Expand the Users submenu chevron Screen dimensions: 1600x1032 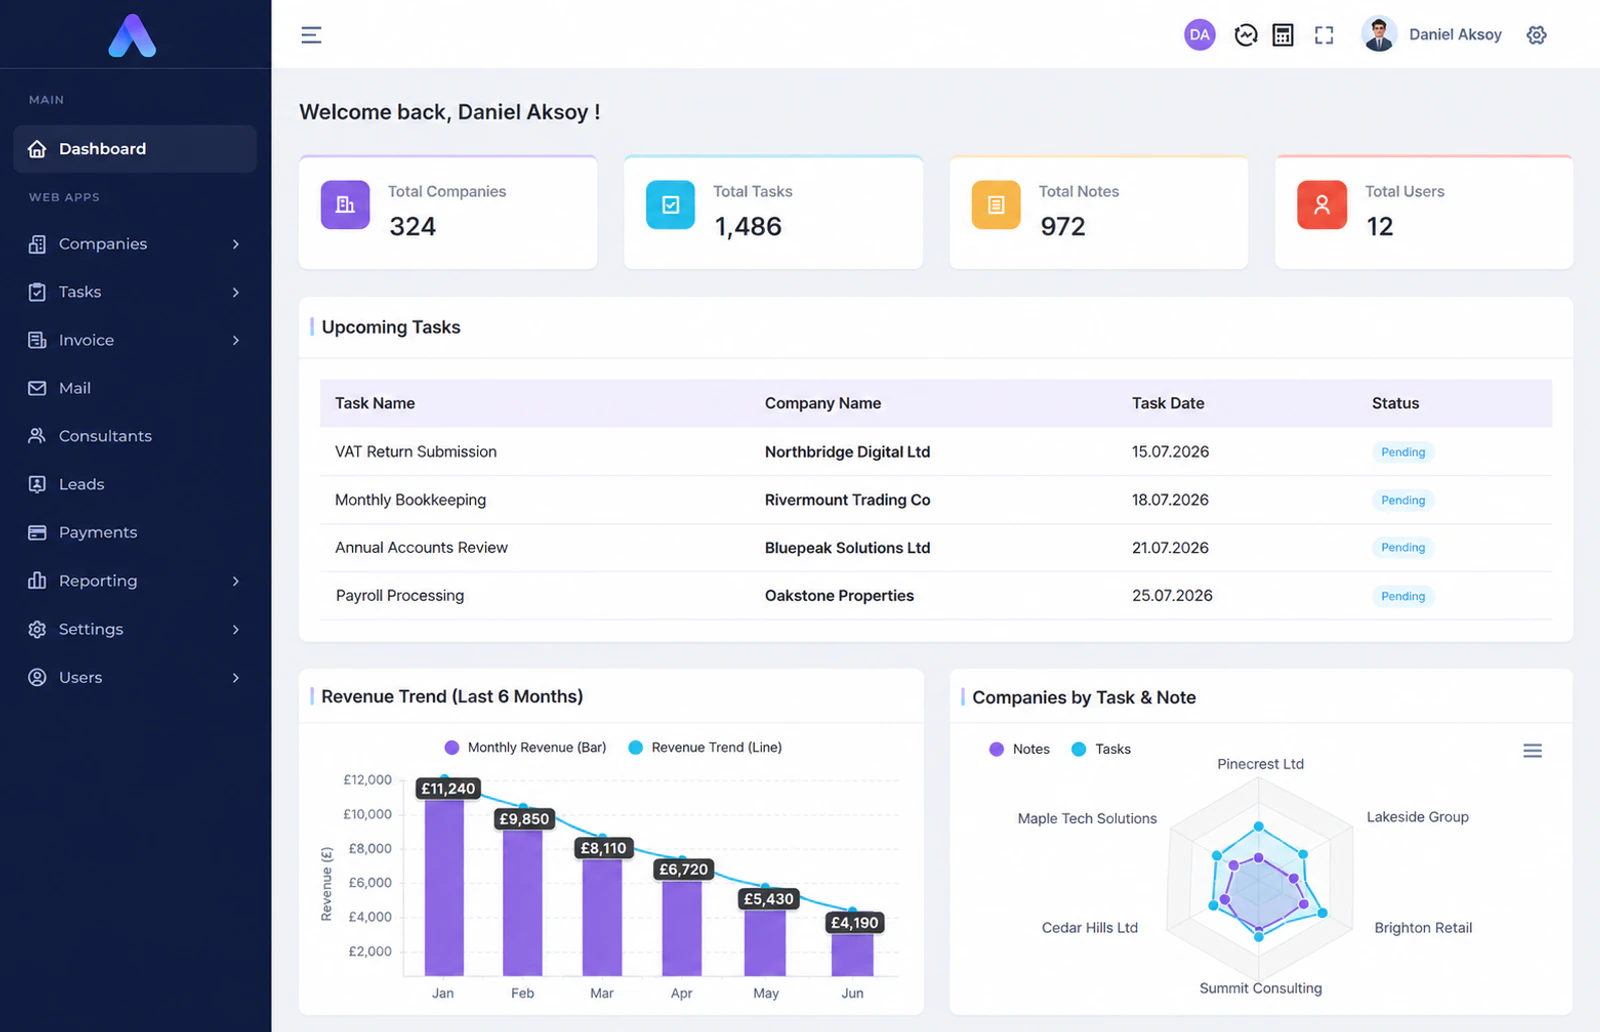click(x=236, y=677)
